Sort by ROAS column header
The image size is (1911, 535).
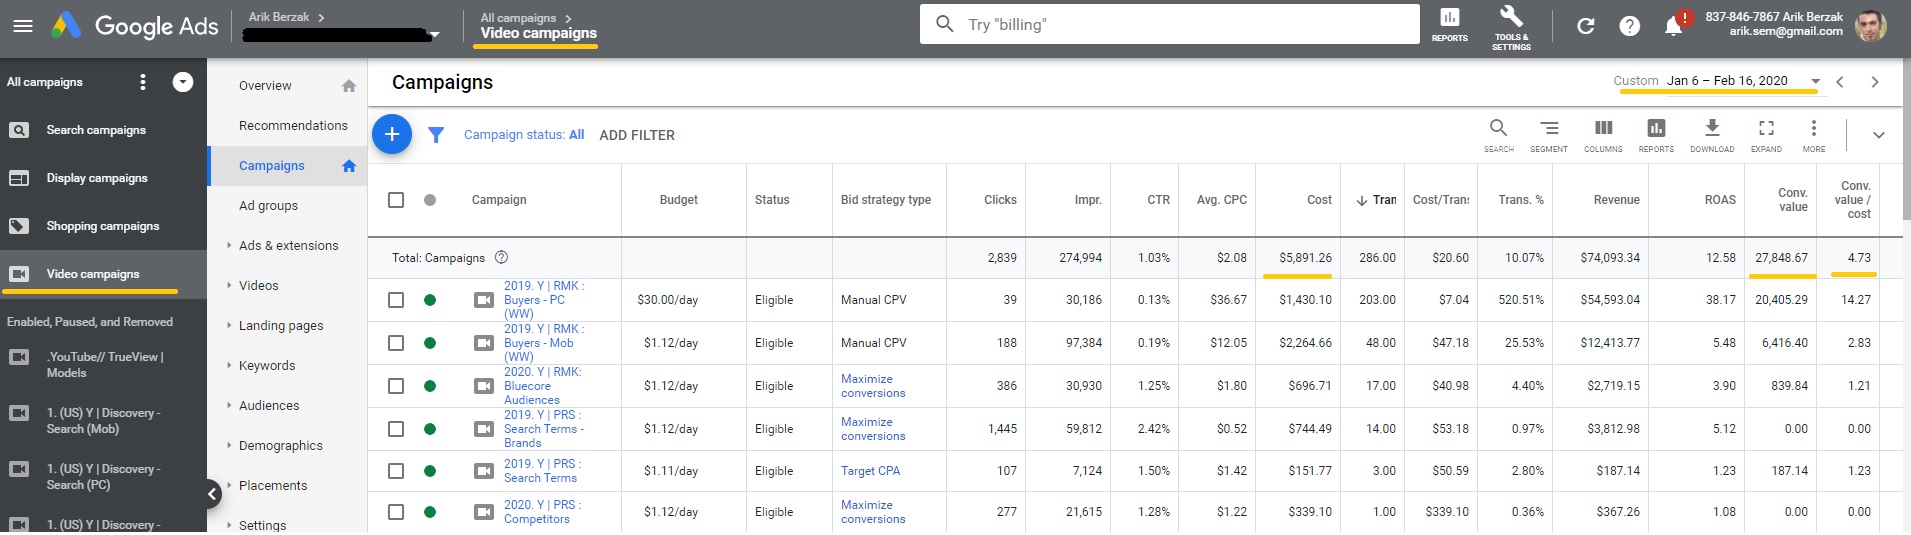tap(1720, 200)
